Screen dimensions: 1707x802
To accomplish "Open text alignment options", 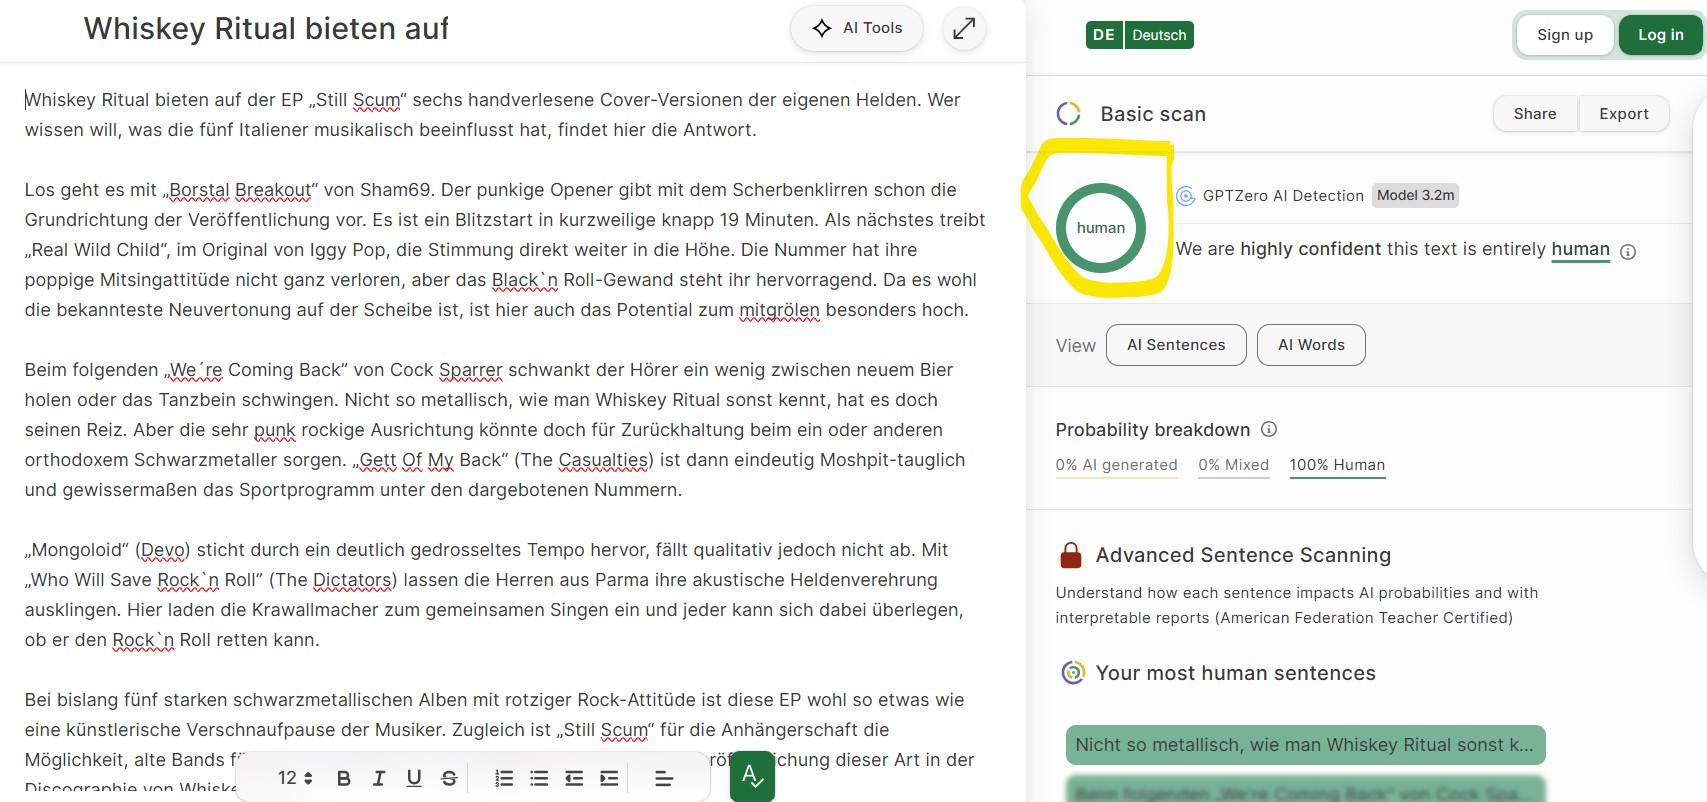I will [664, 778].
